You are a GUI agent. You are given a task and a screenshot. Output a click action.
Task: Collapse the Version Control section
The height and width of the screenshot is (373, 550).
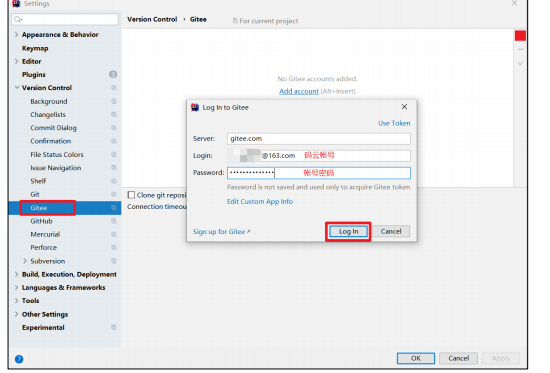[16, 87]
